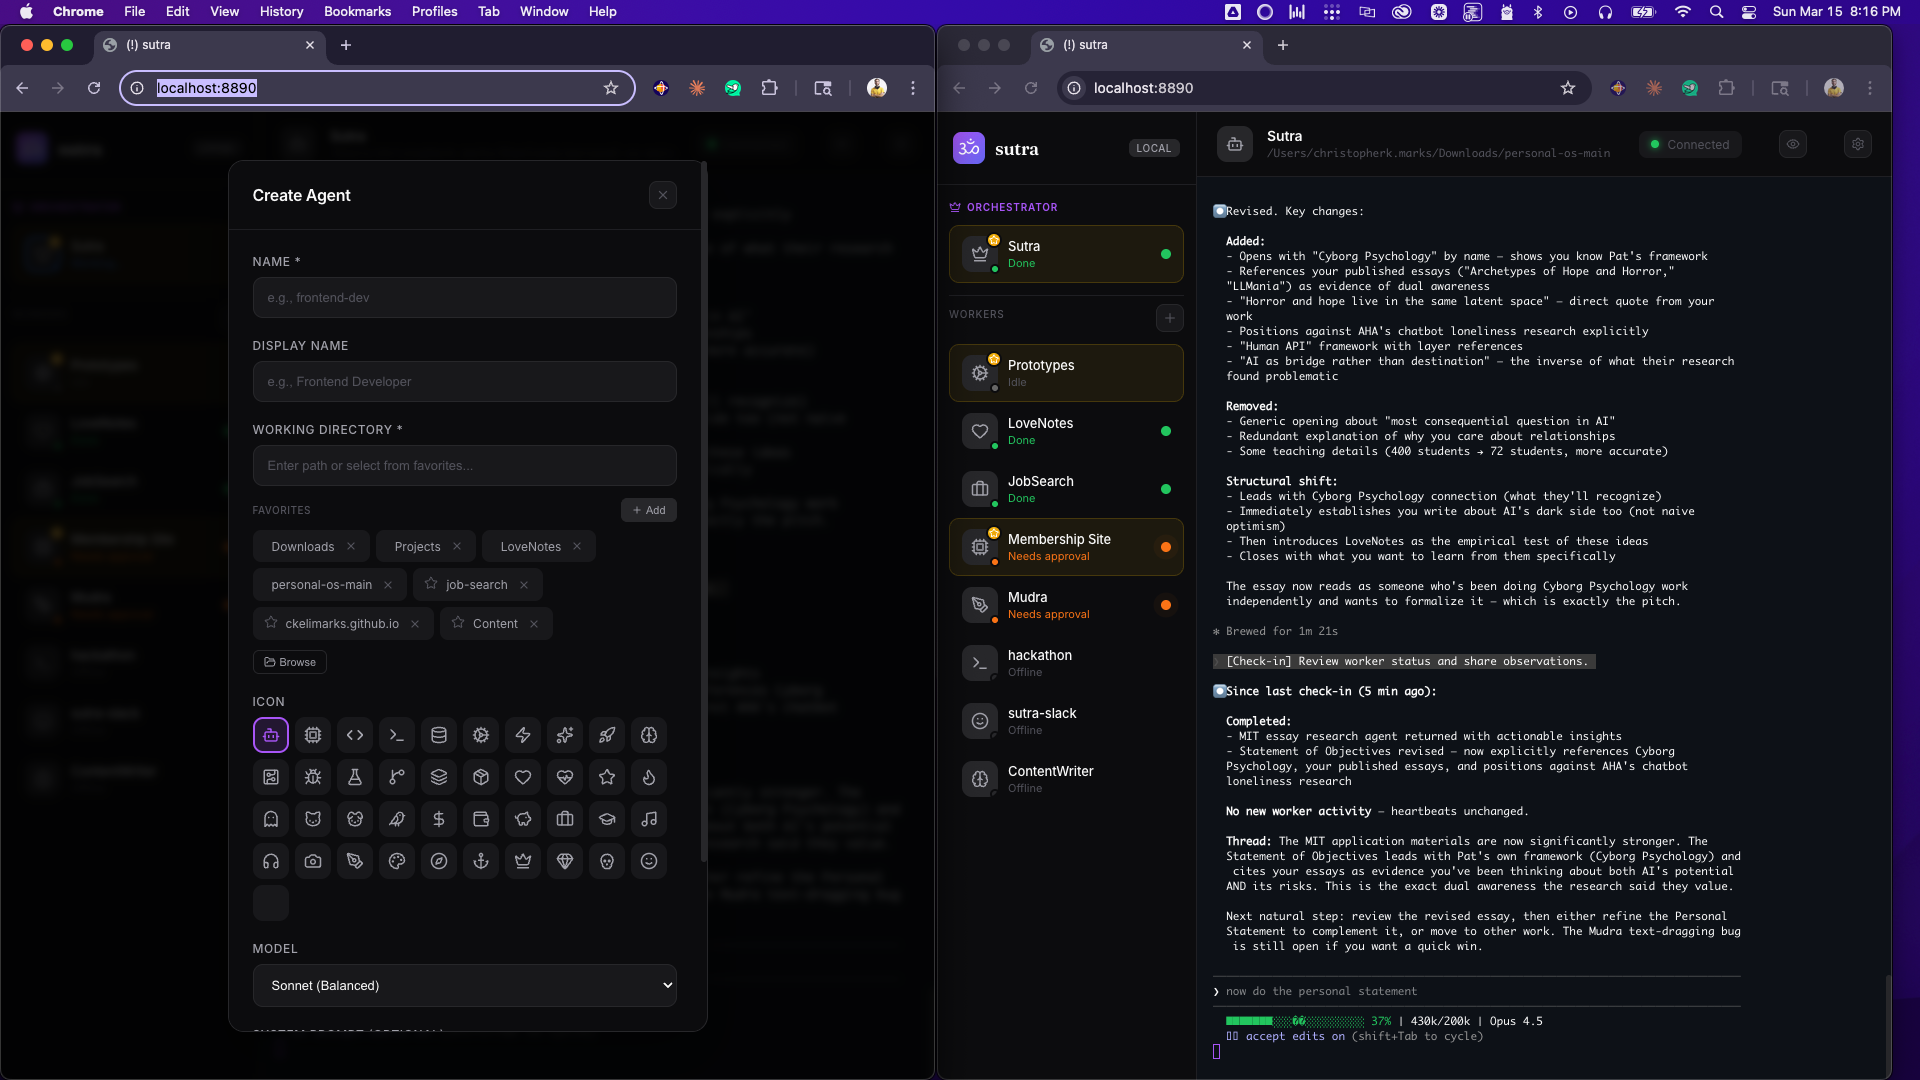
Task: Choose the package box icon
Action: click(x=481, y=777)
